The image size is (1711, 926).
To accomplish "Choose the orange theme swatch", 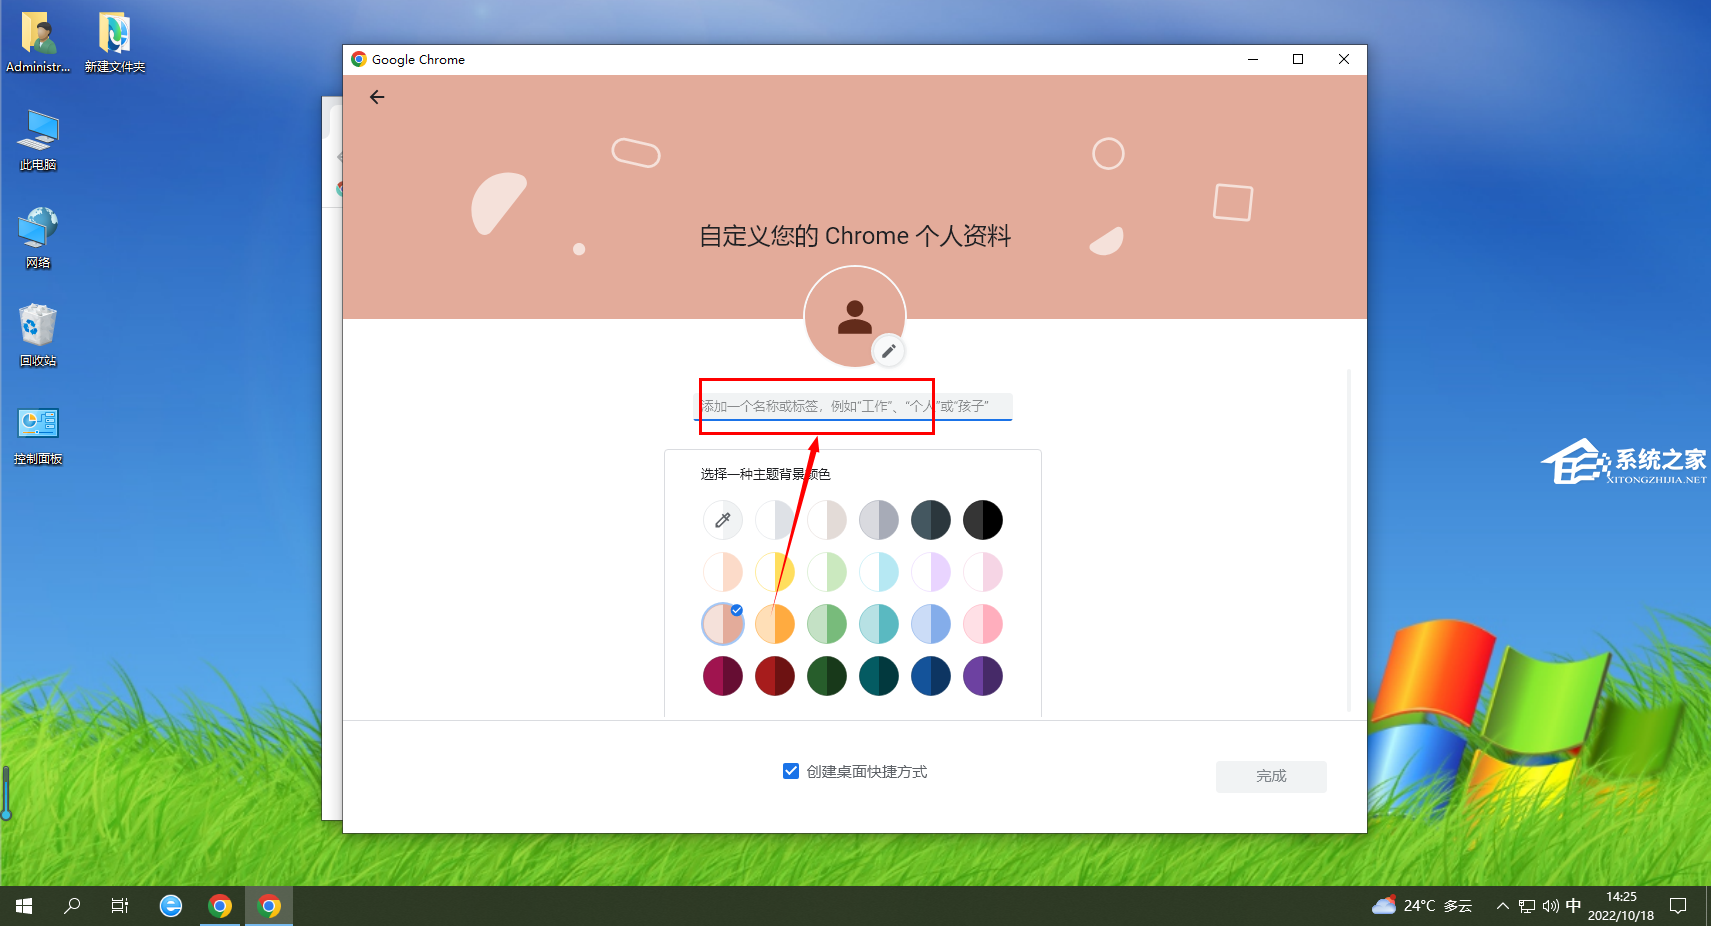I will 775,624.
